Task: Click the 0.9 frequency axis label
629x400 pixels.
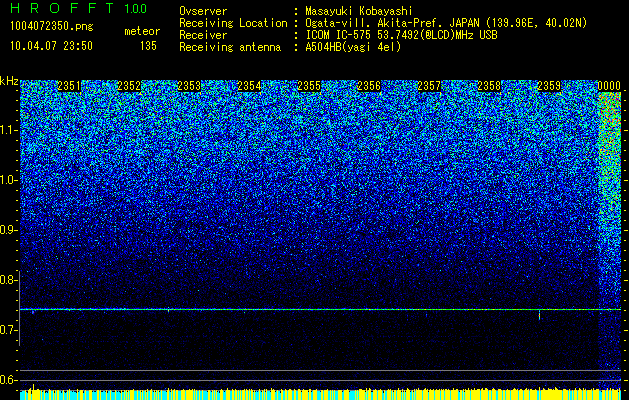Action: tap(8, 230)
